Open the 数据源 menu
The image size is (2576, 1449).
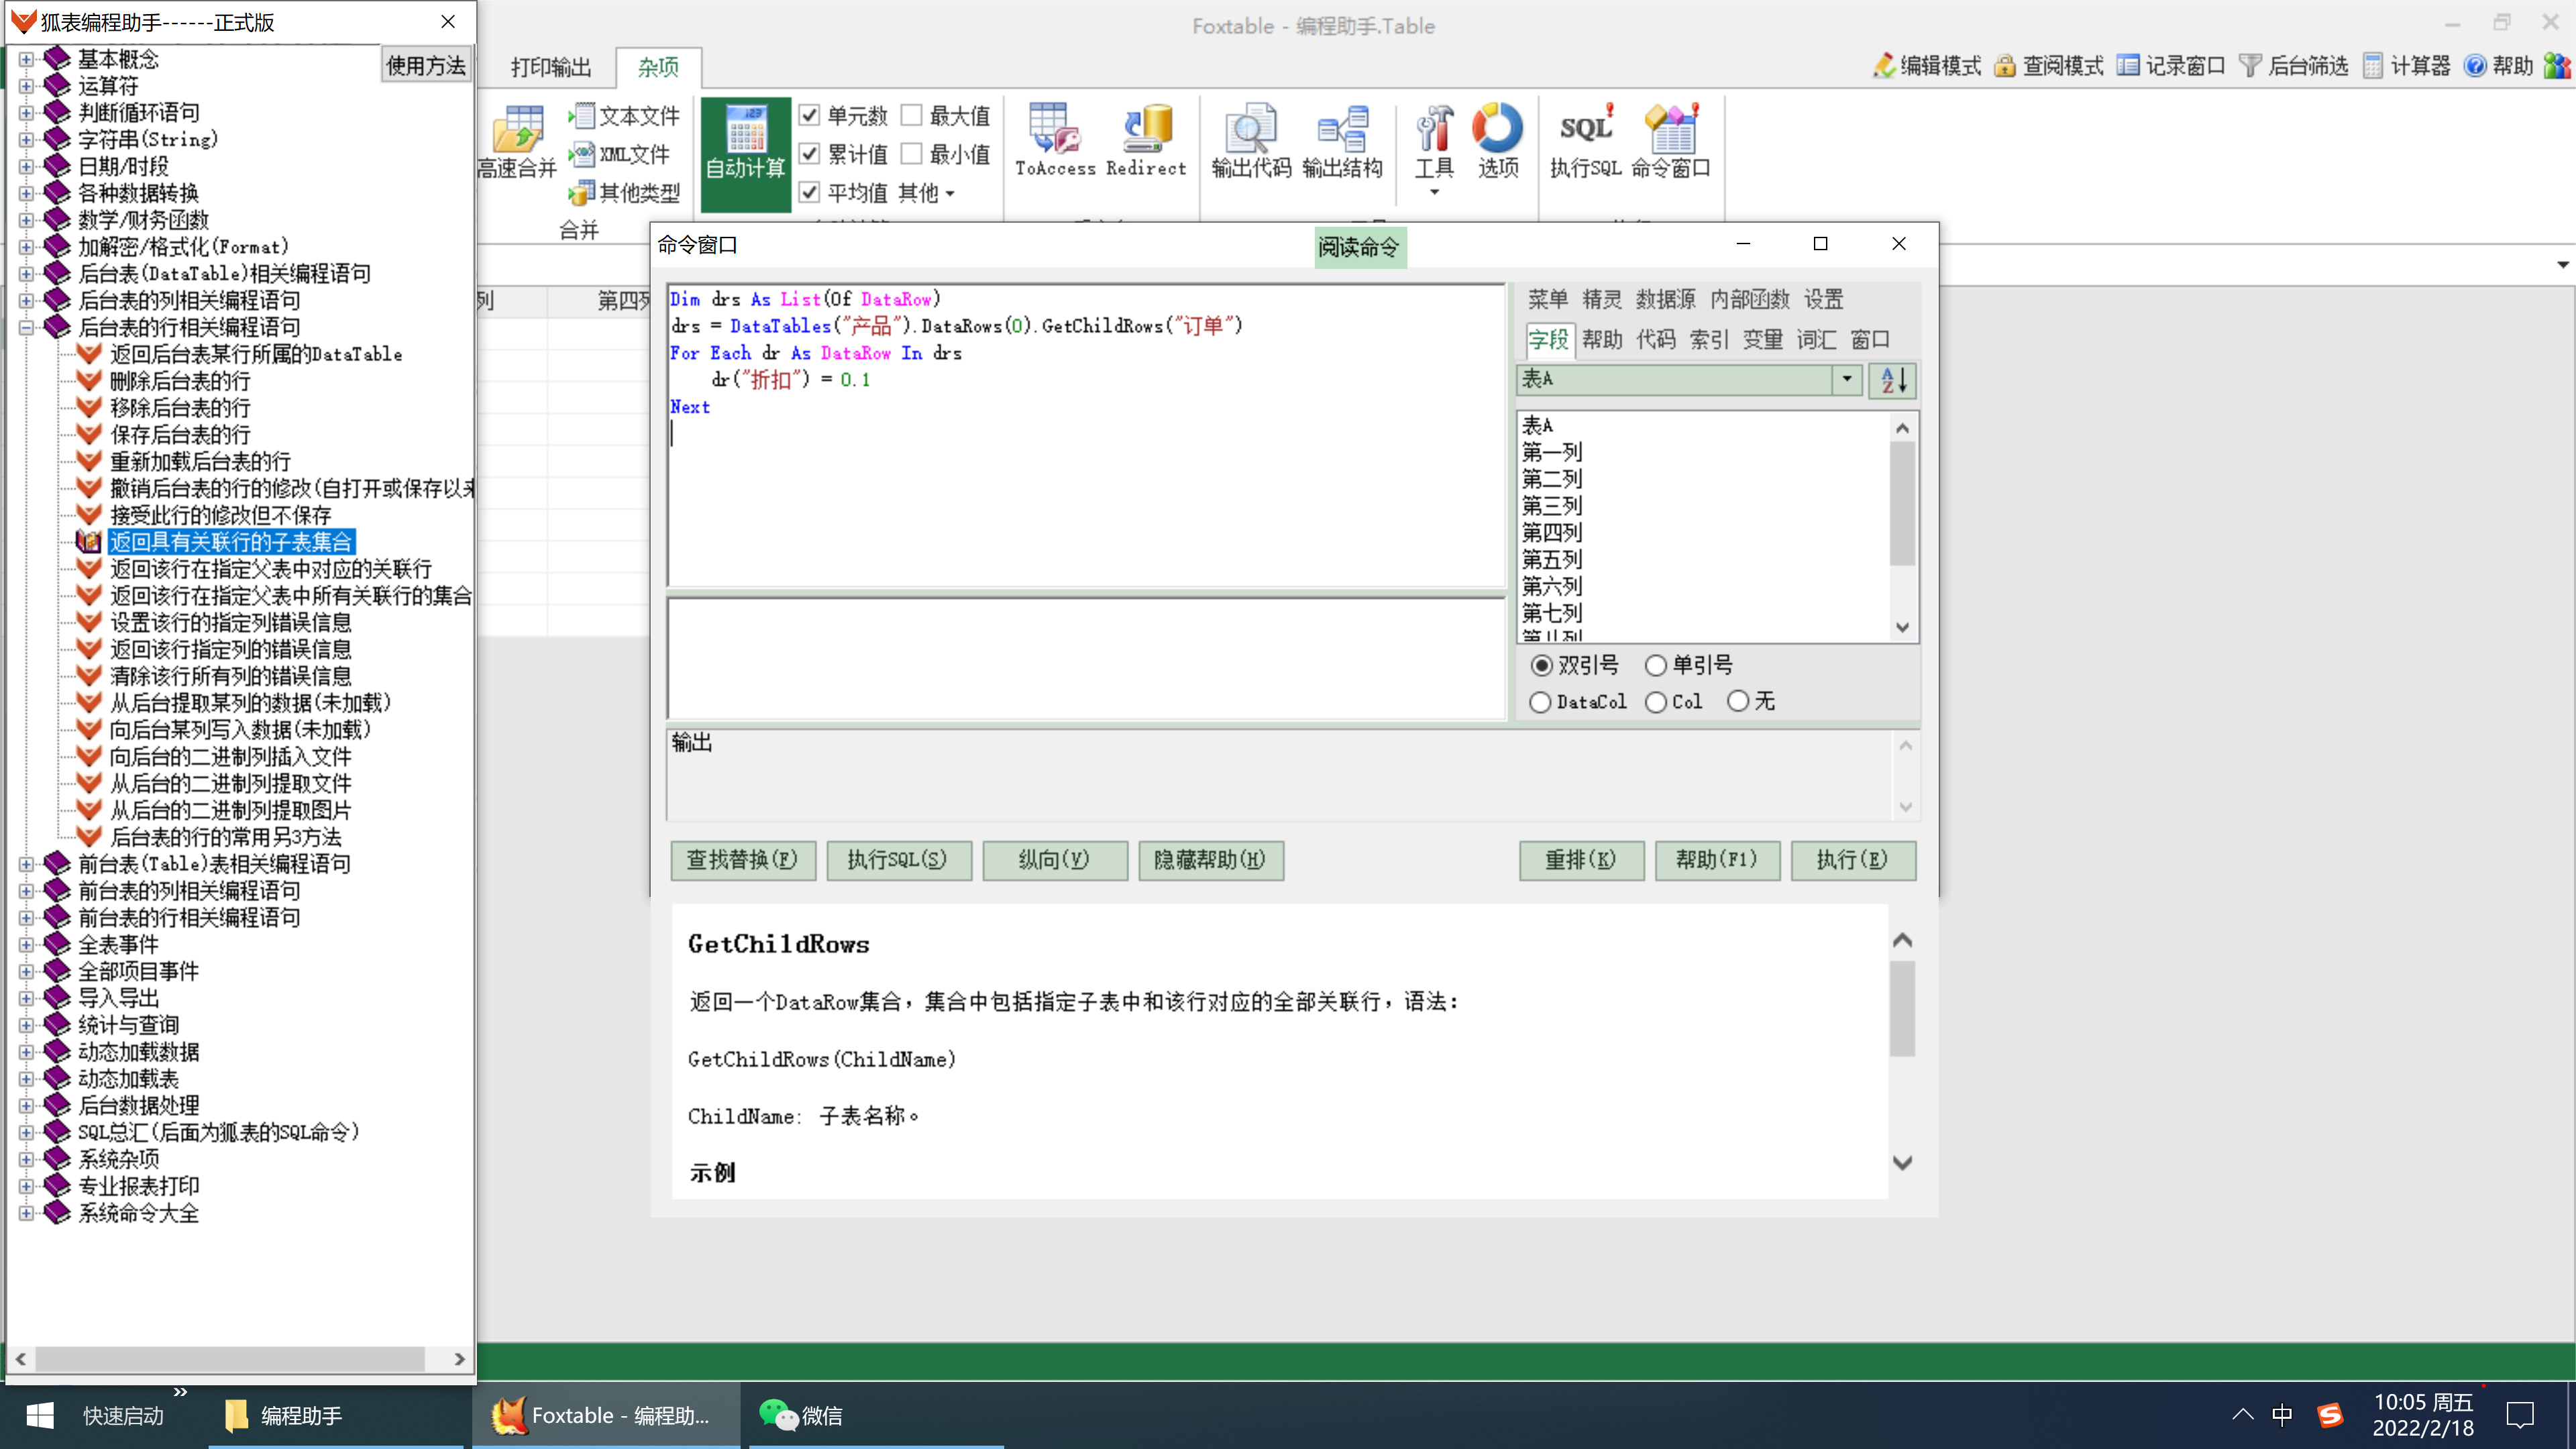click(1665, 299)
